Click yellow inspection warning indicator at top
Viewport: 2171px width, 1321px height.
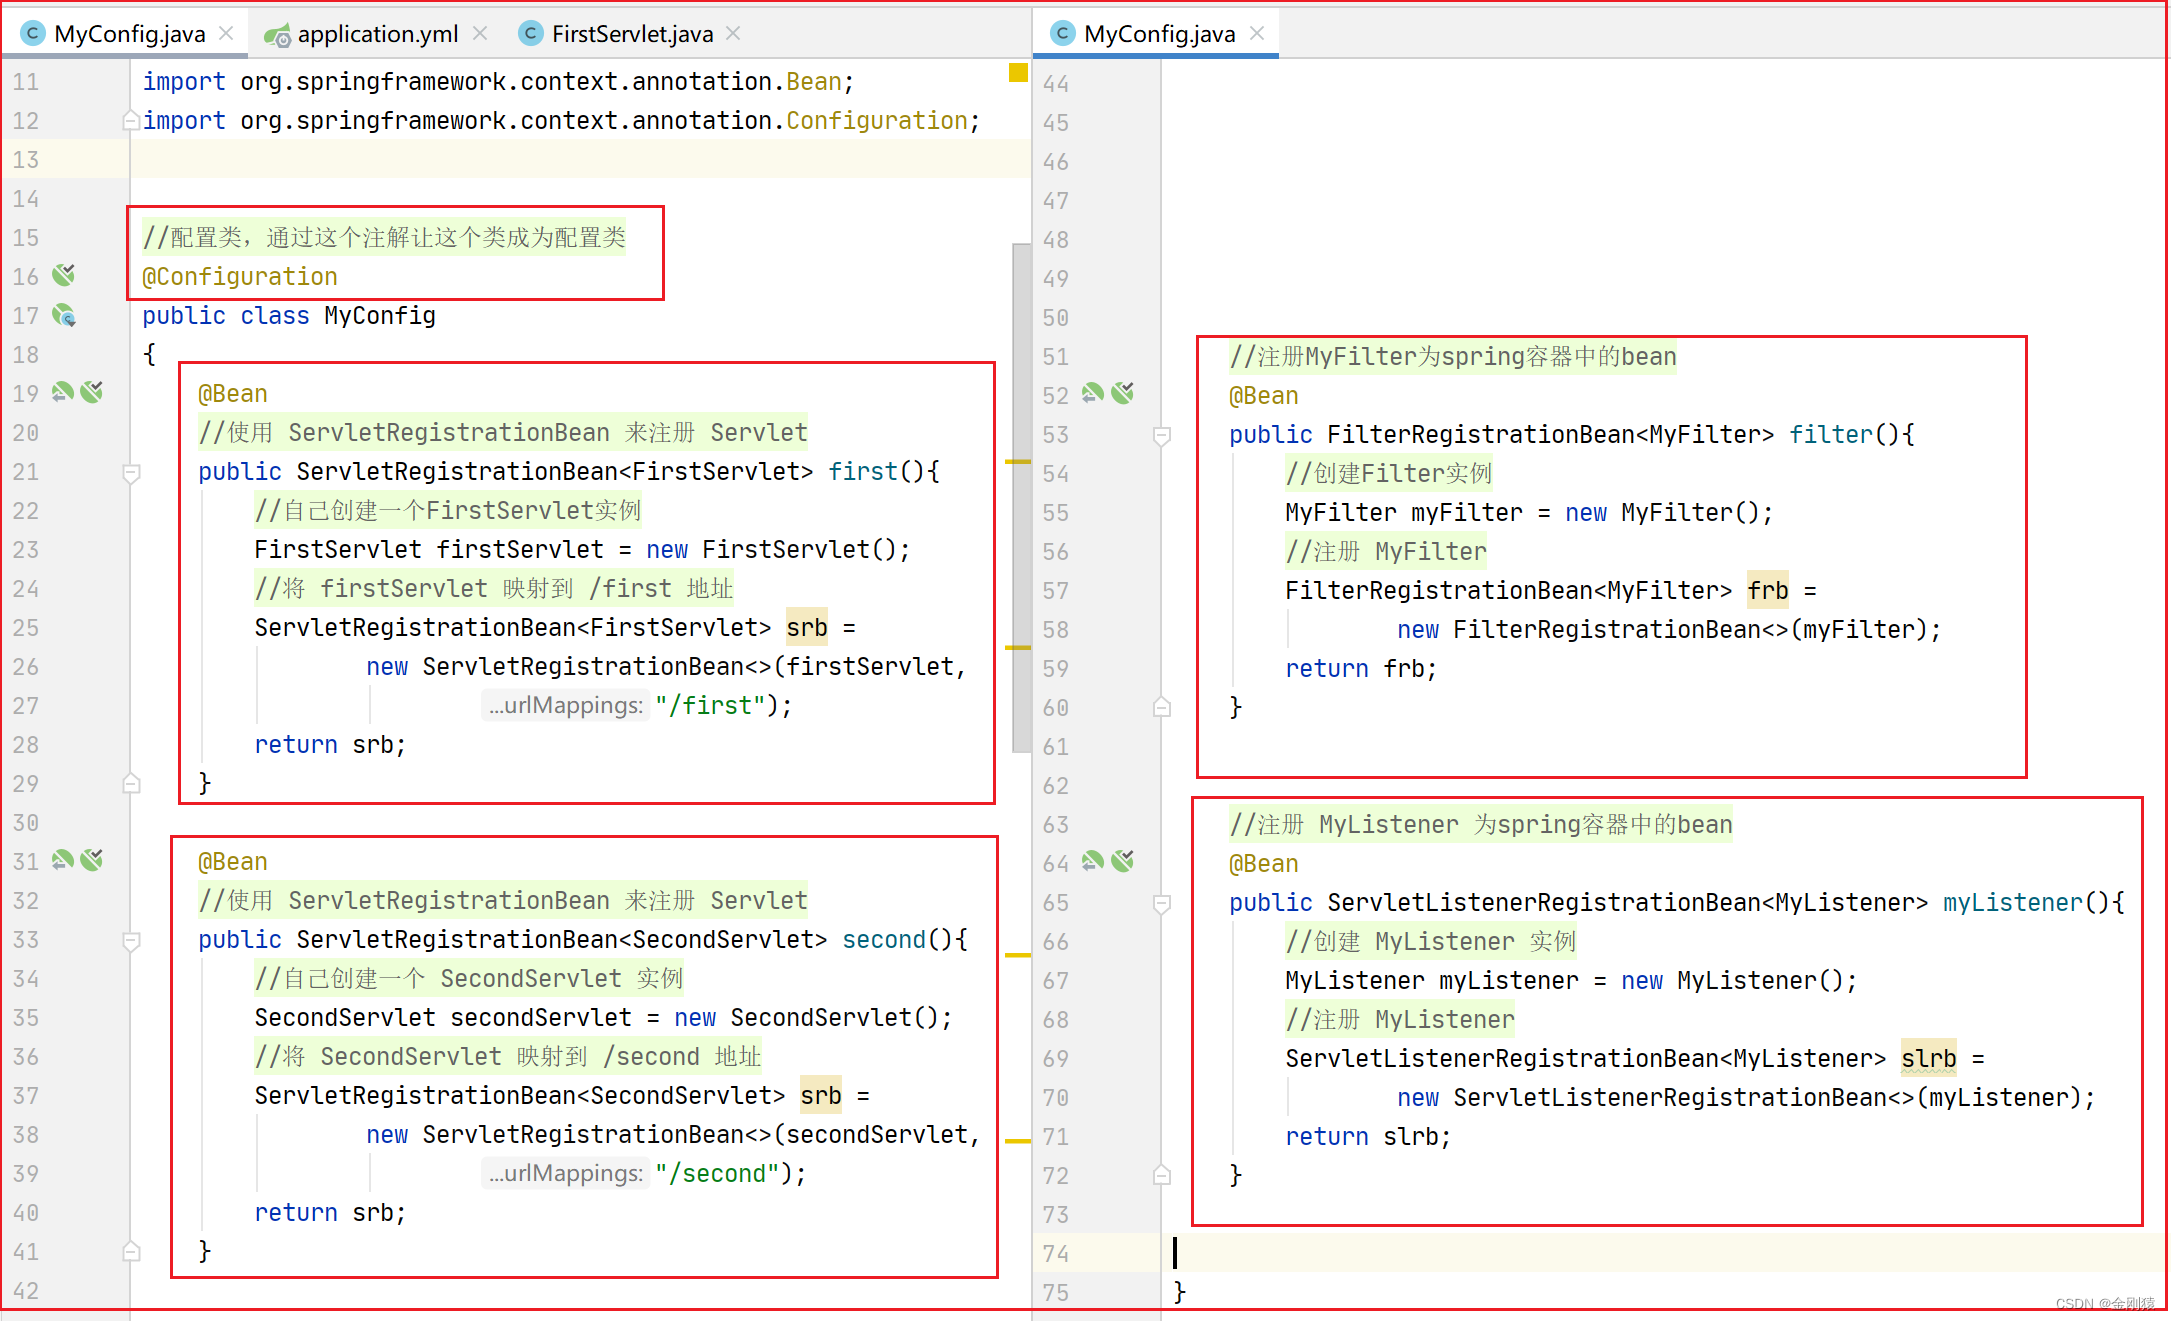point(1018,72)
